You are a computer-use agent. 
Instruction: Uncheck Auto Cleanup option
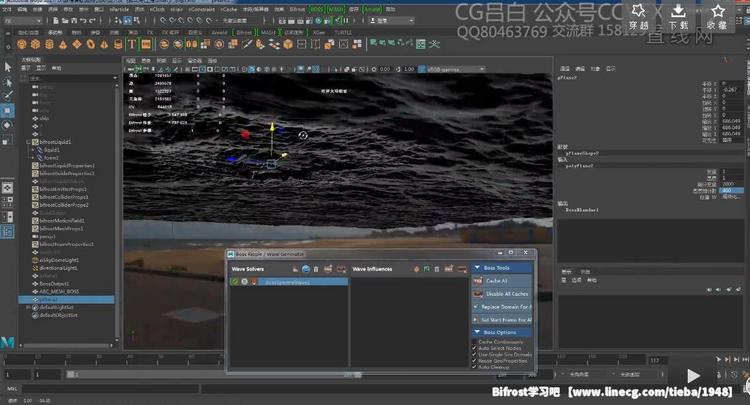(x=474, y=367)
